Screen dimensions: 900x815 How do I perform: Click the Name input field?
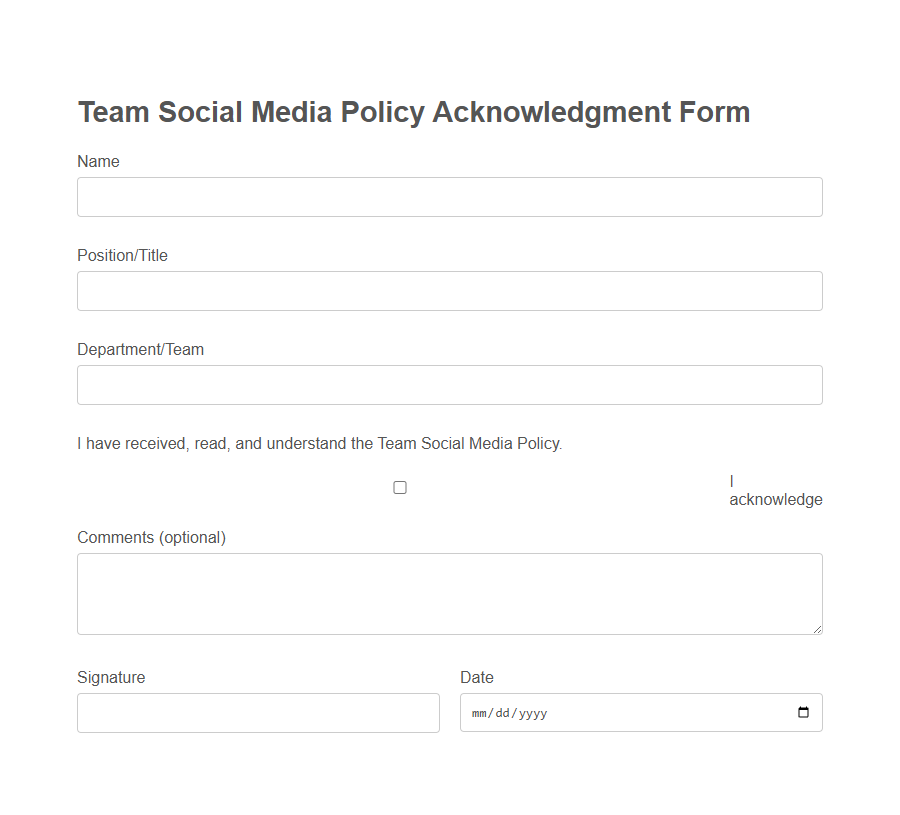449,196
